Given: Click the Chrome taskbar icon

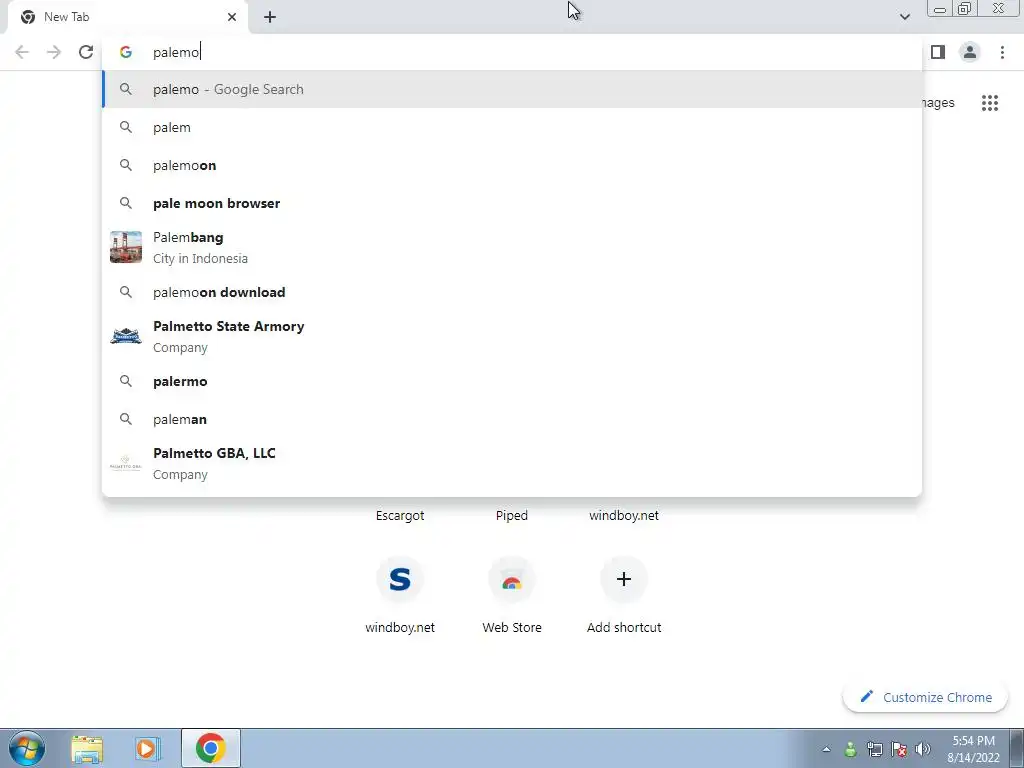Looking at the screenshot, I should coord(210,748).
